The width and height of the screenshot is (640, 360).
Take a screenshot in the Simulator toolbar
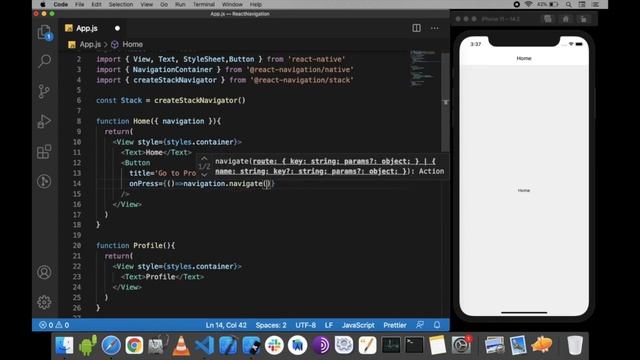pos(547,19)
